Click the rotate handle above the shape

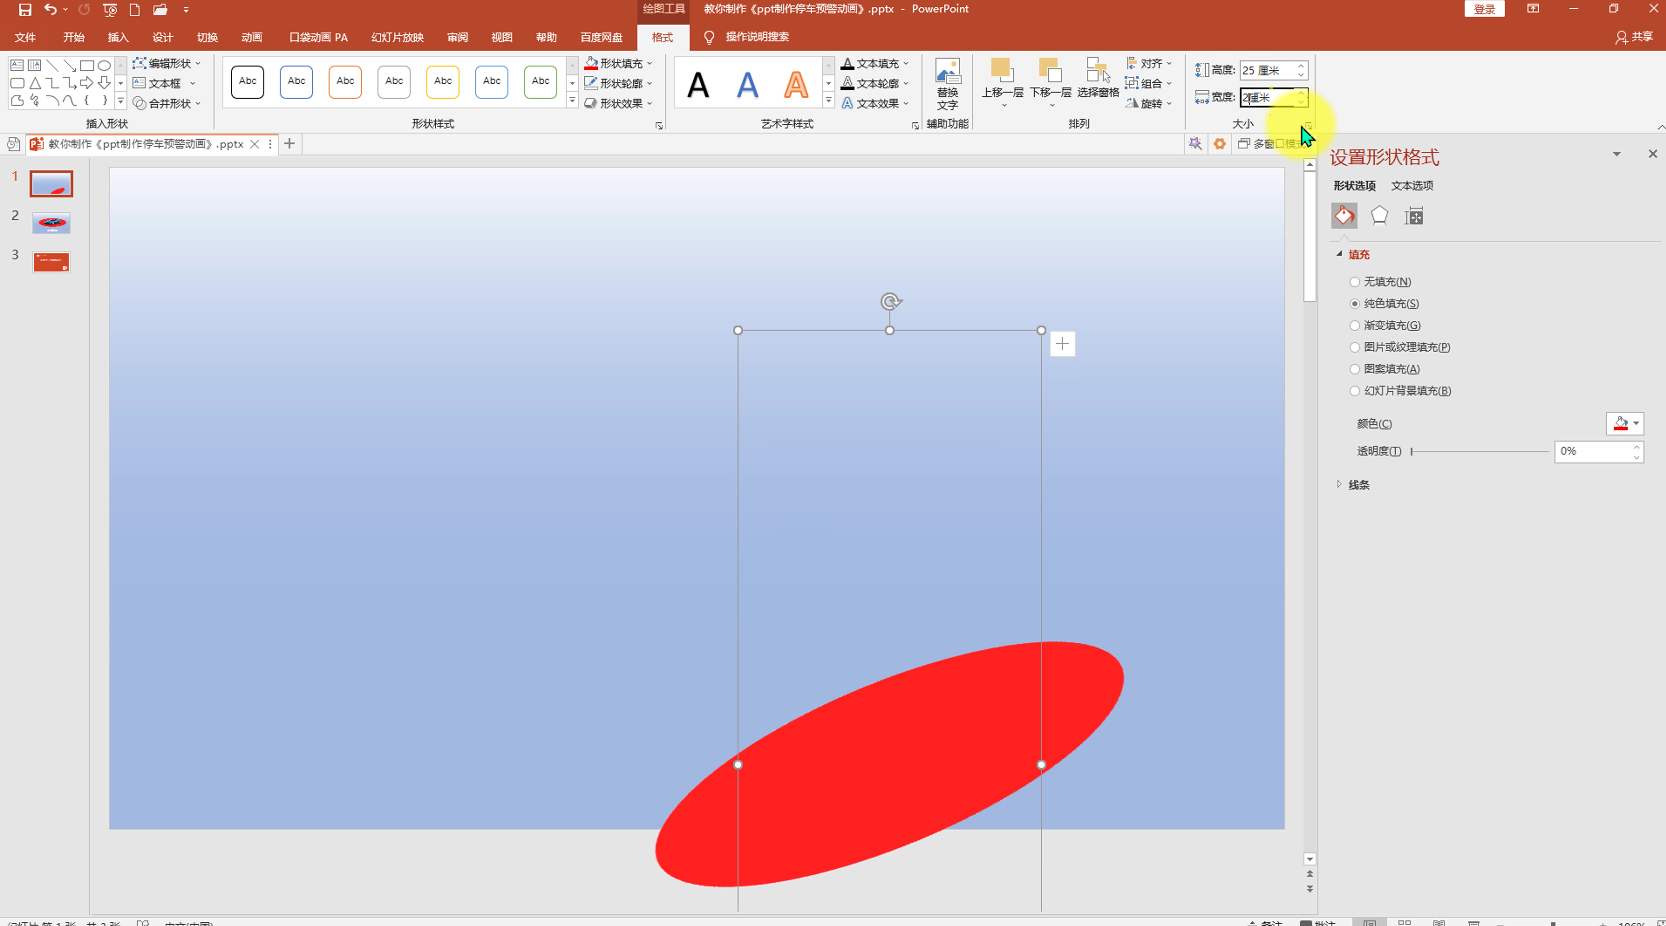pyautogui.click(x=890, y=301)
